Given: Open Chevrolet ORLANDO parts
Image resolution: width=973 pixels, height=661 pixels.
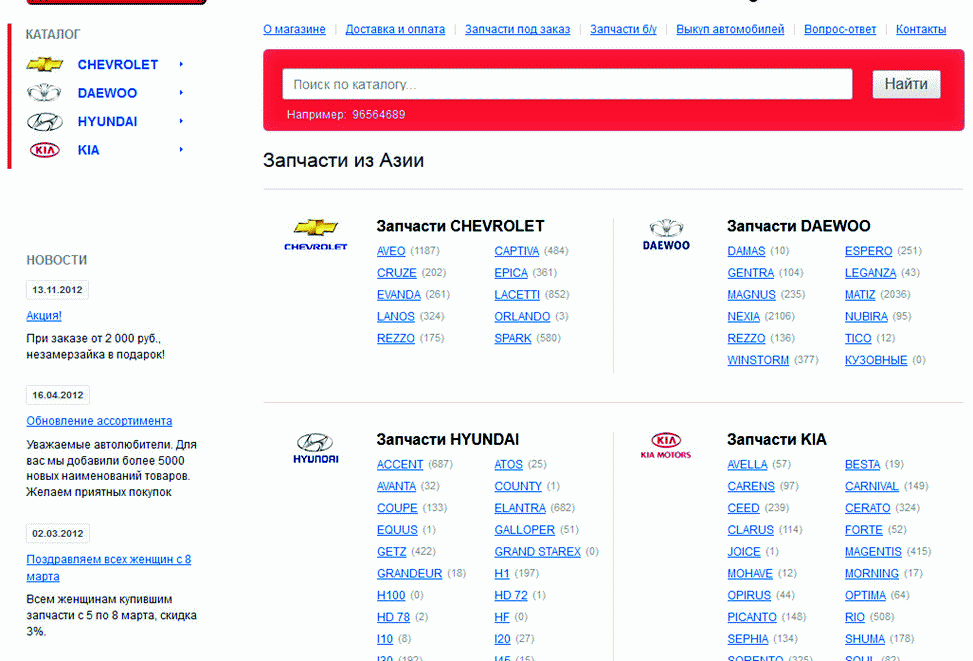Looking at the screenshot, I should tap(522, 317).
